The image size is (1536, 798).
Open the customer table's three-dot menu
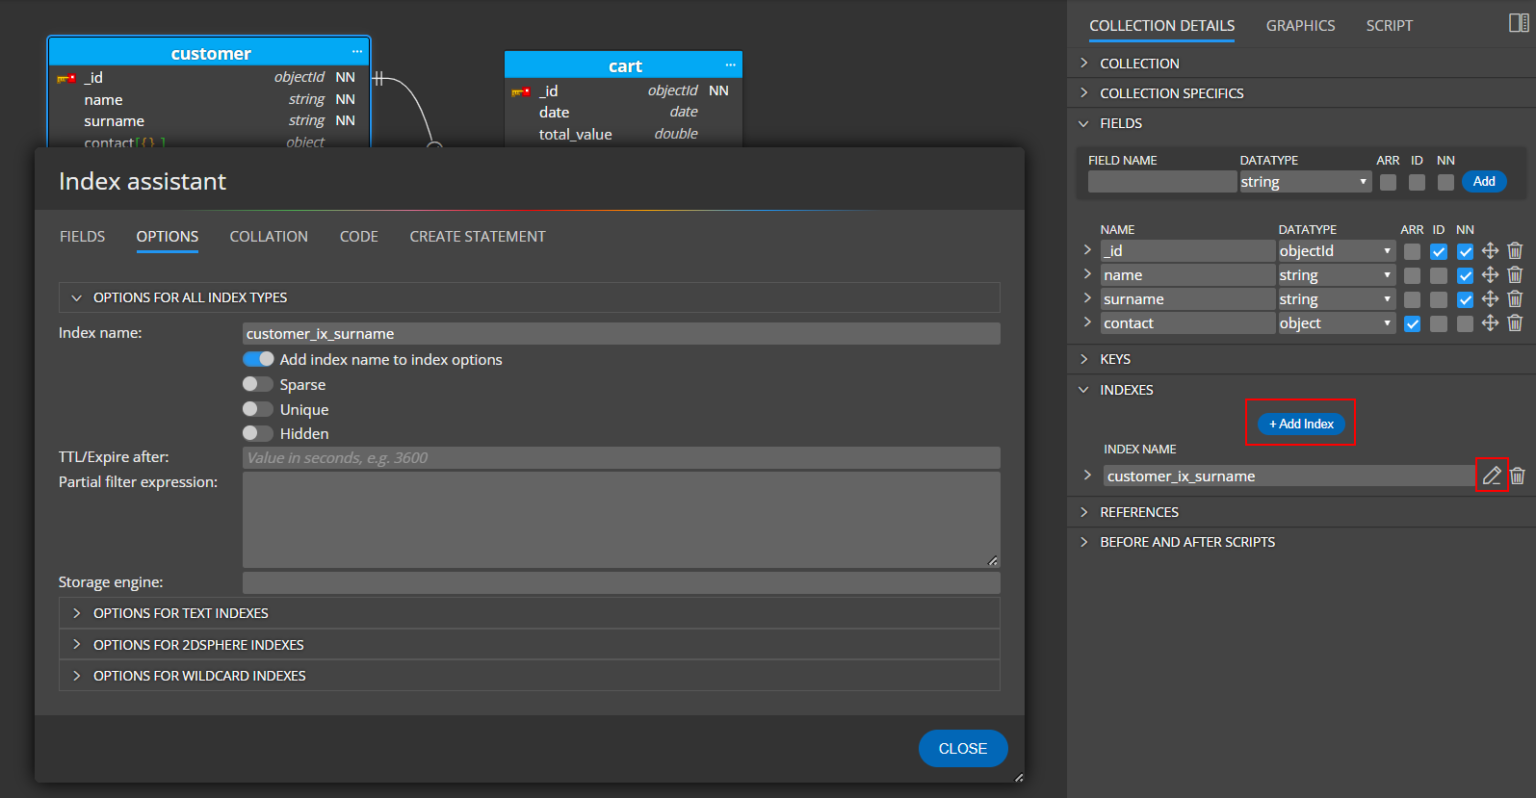357,52
